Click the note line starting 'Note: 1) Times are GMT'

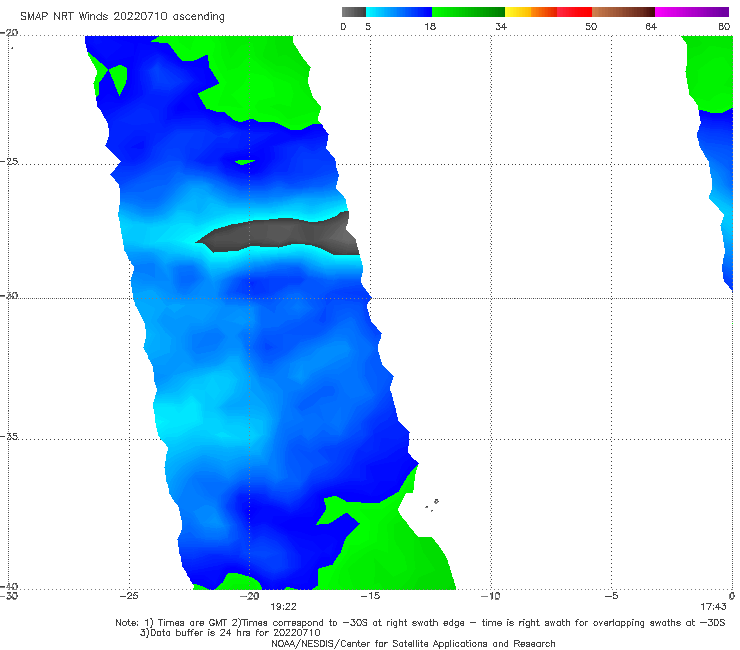[x=420, y=623]
